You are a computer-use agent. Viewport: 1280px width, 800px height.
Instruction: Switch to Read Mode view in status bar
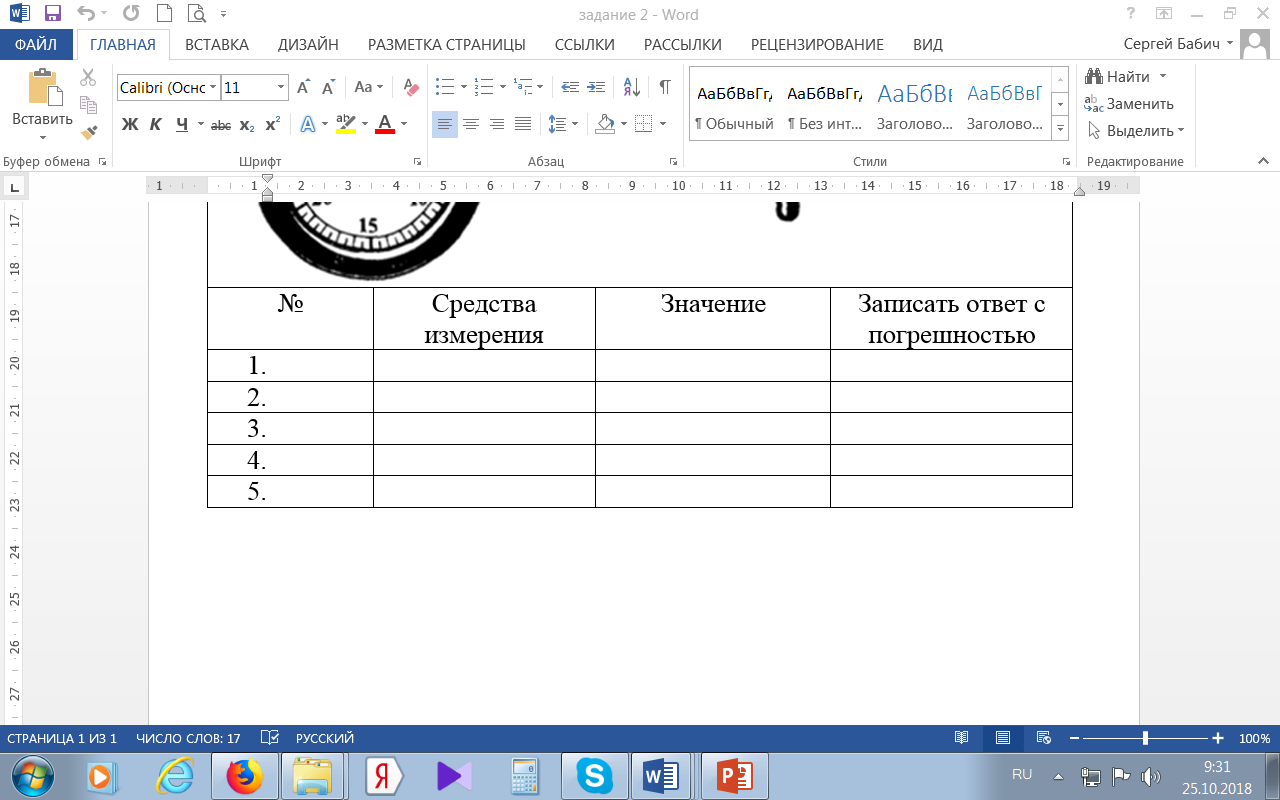962,738
